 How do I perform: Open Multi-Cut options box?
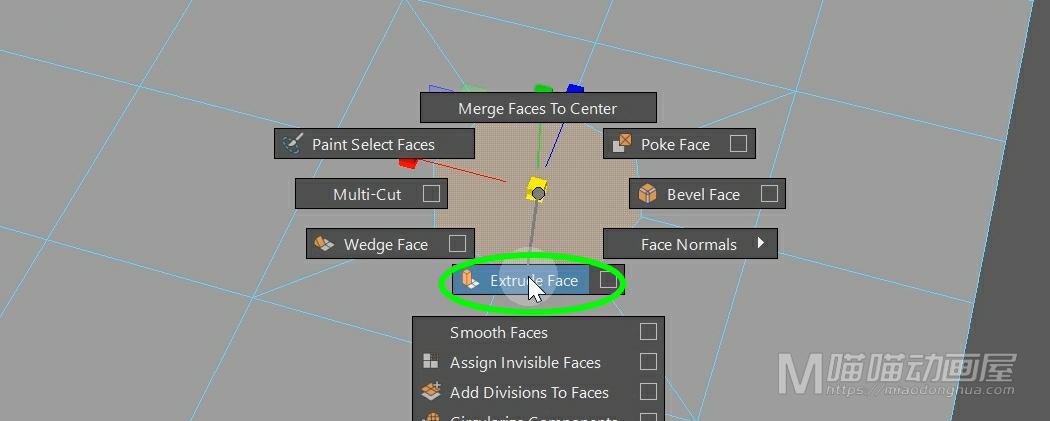(x=431, y=193)
